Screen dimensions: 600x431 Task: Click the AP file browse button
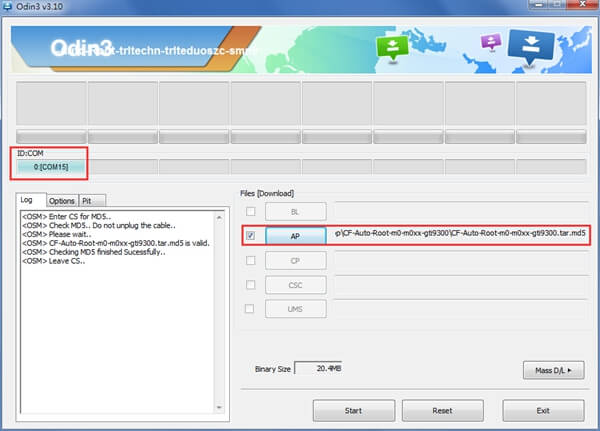pyautogui.click(x=295, y=236)
